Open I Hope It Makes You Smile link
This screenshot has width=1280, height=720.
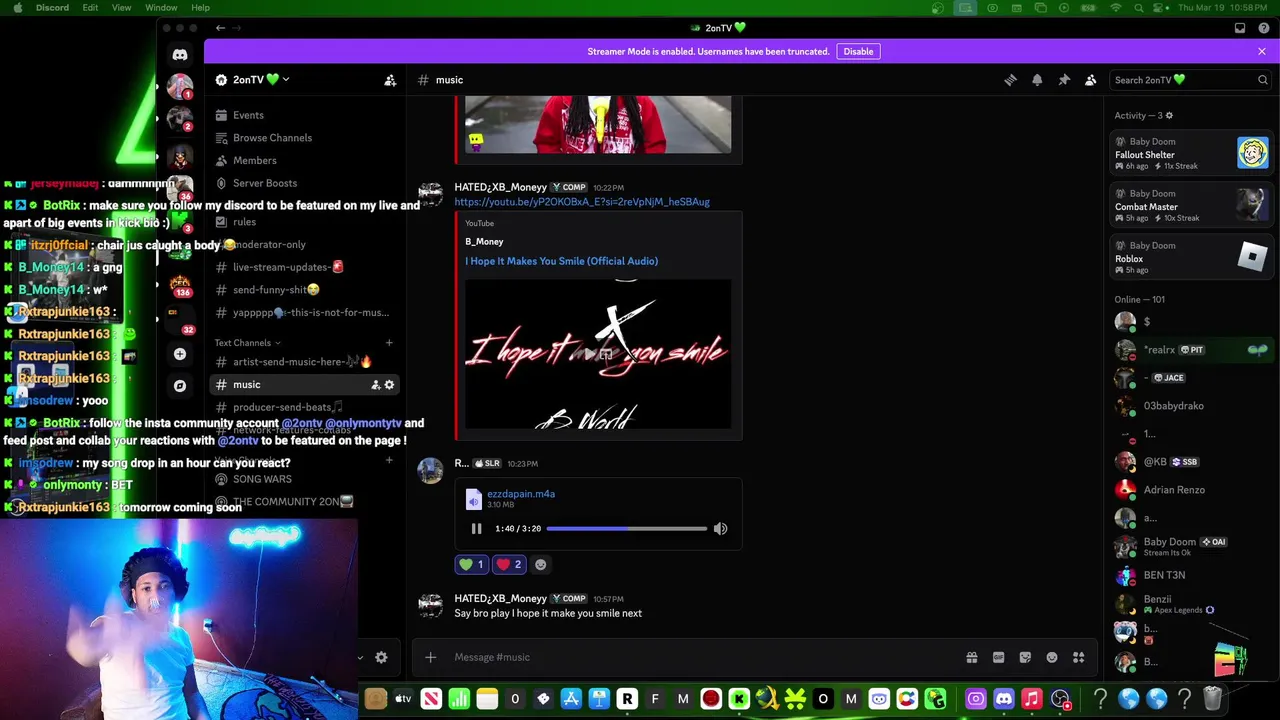561,261
